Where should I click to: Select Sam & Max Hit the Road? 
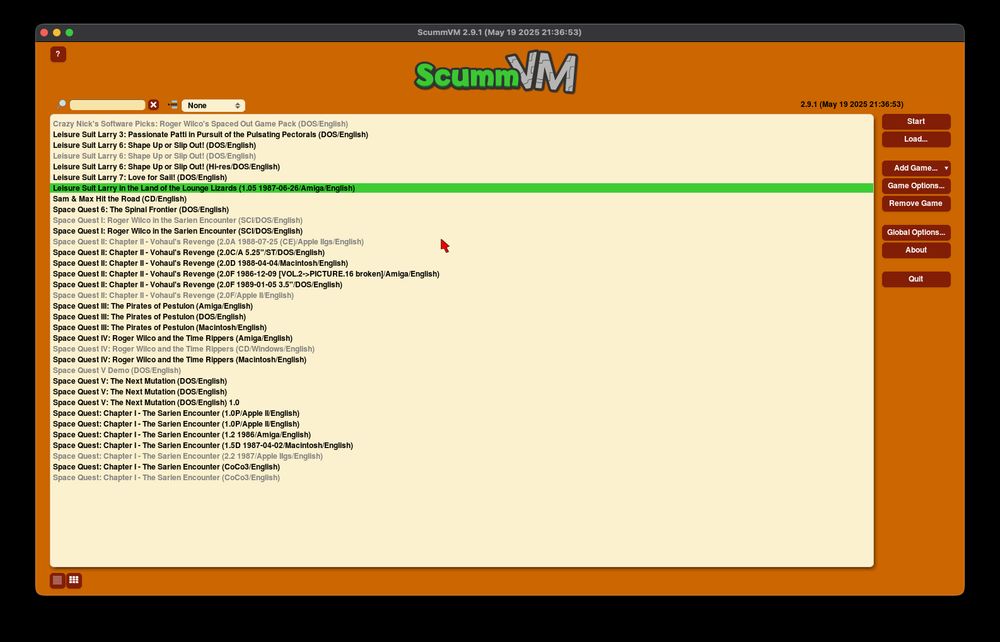462,199
